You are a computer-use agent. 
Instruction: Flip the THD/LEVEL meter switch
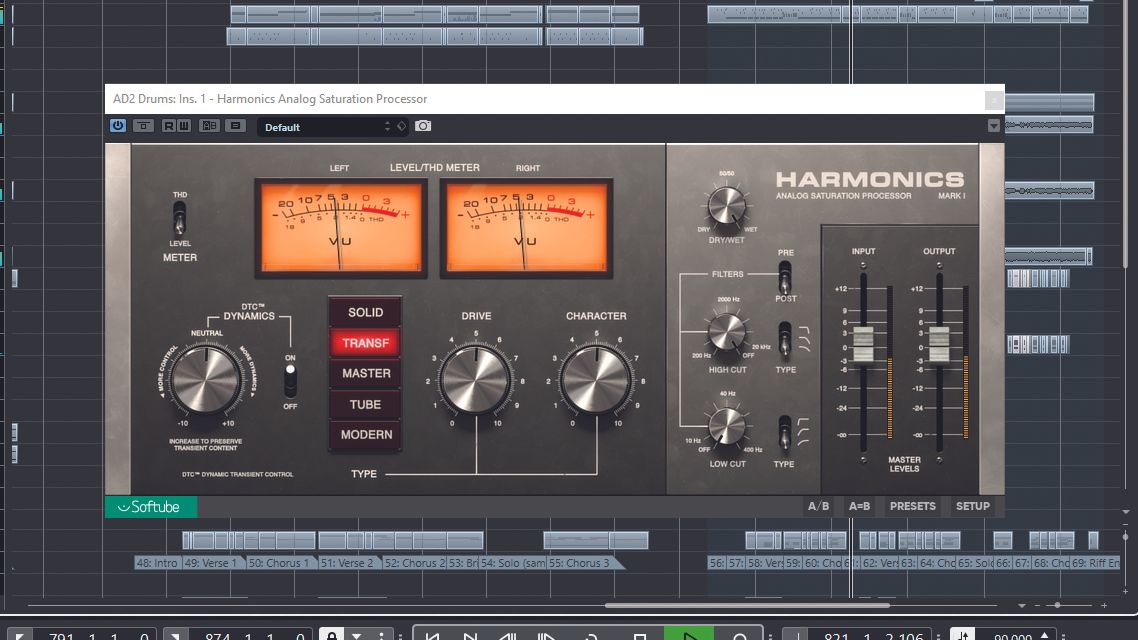pos(179,217)
